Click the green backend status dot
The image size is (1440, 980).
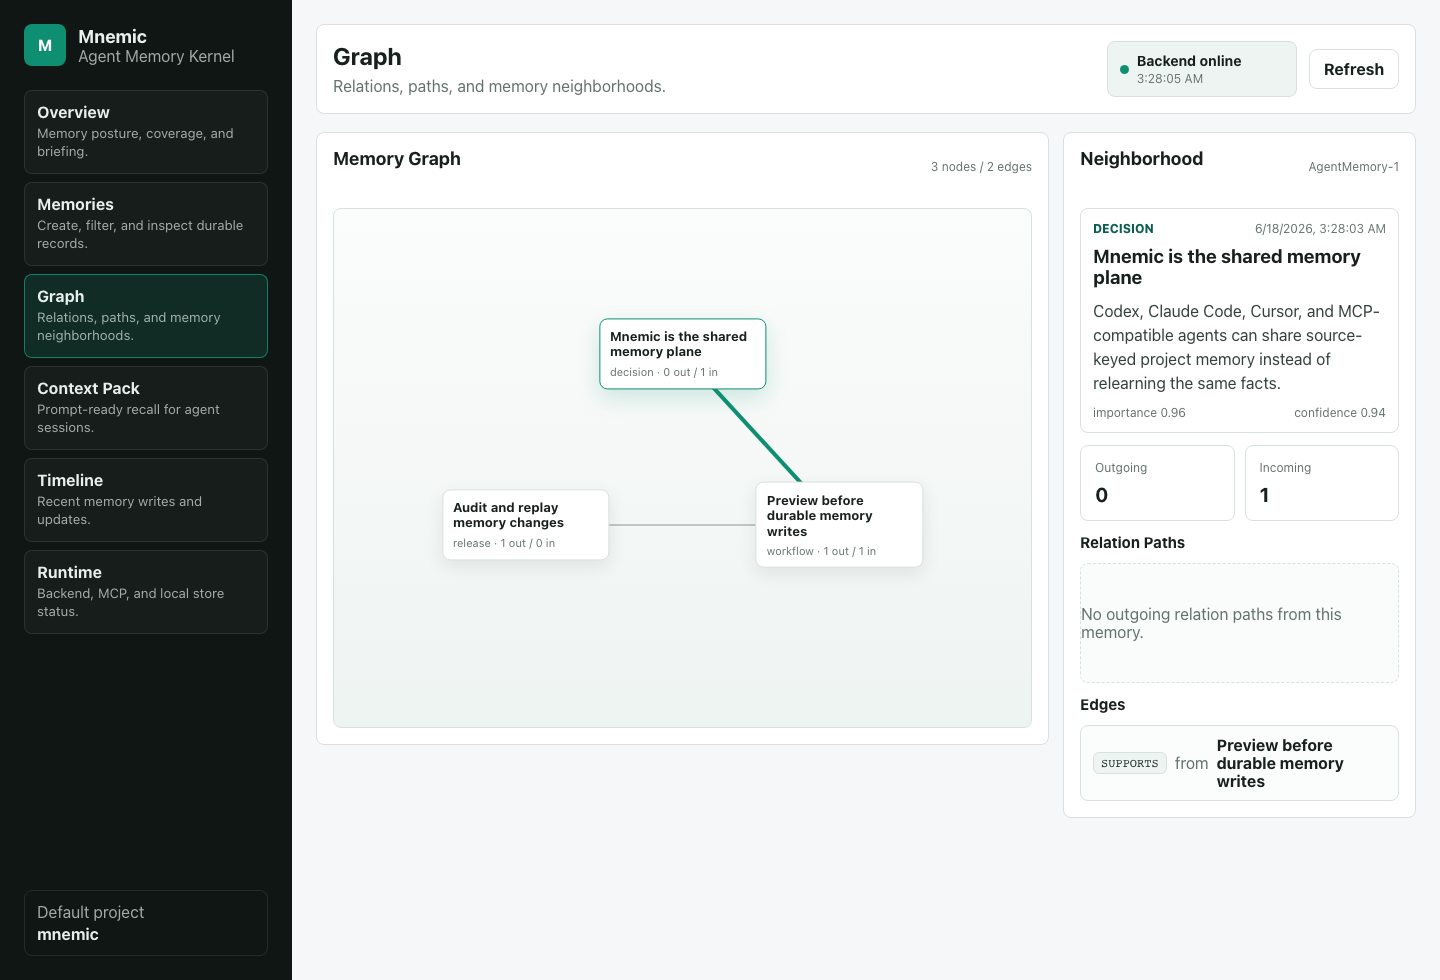click(x=1124, y=70)
